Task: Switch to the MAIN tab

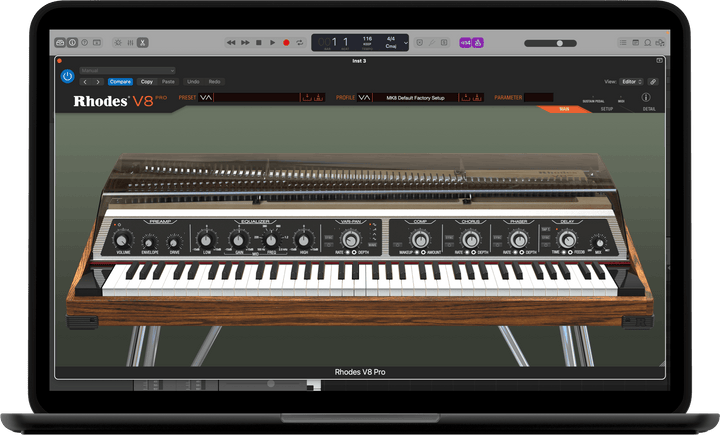Action: pyautogui.click(x=564, y=109)
